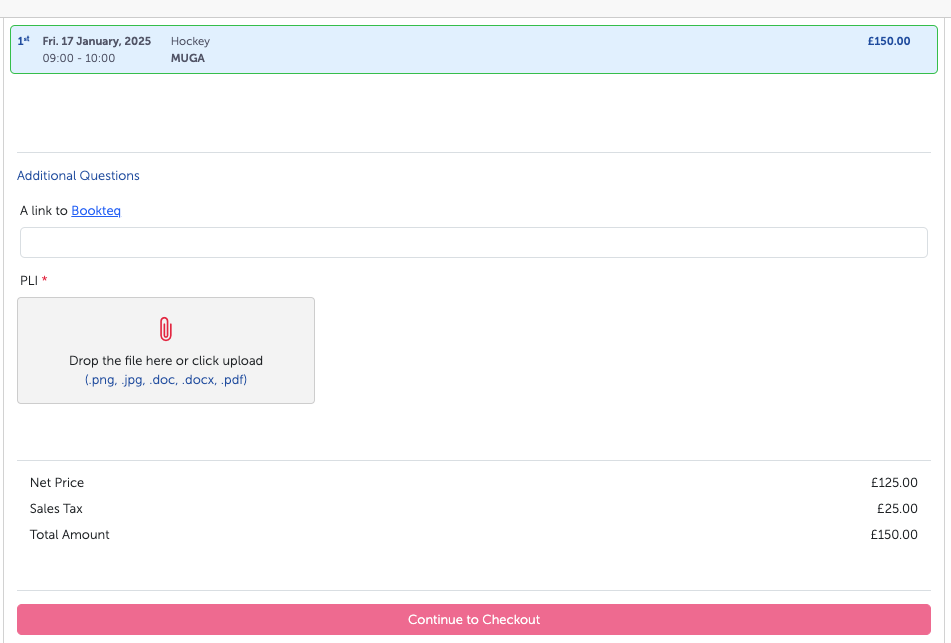
Task: Click the £150.00 booking price in the row
Action: 889,41
